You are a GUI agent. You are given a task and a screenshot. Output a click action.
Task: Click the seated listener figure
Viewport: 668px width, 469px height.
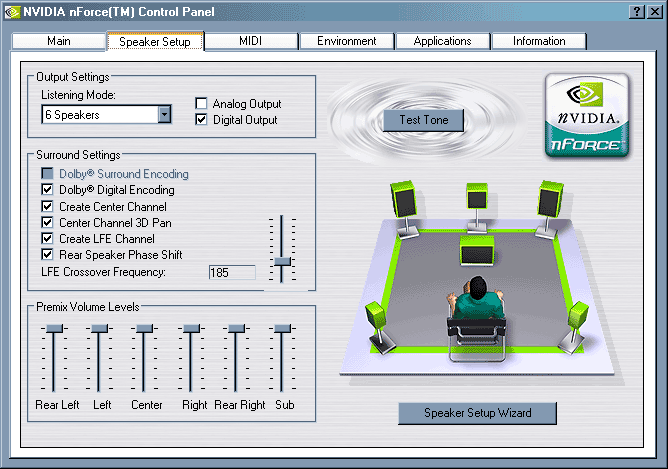click(477, 317)
